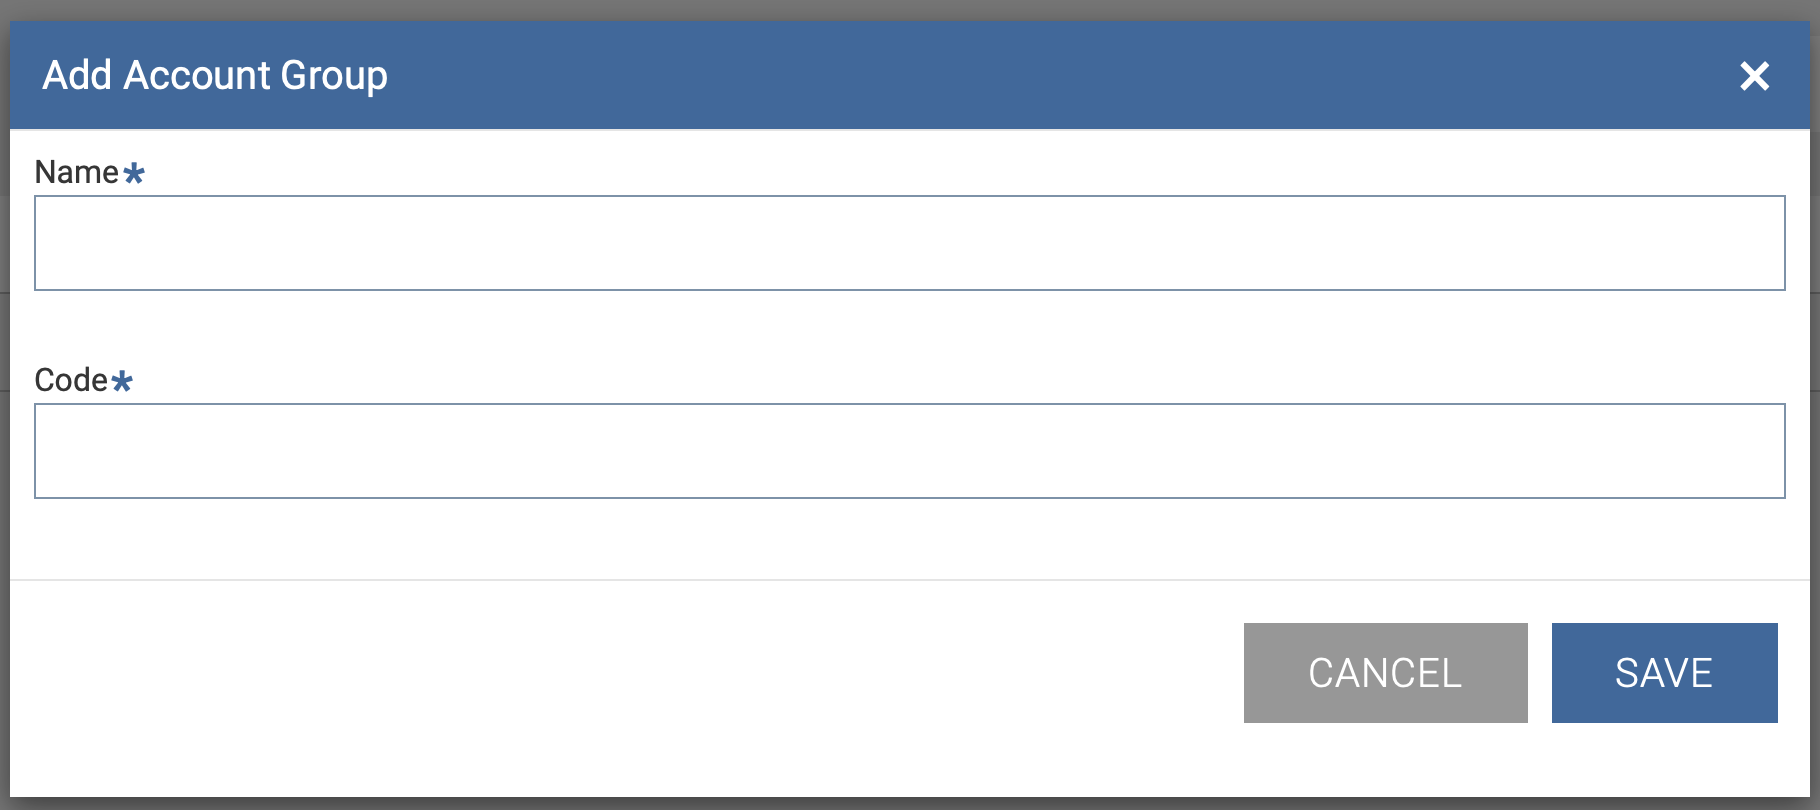
Task: Click the Add Account Group dialog title
Action: (214, 75)
